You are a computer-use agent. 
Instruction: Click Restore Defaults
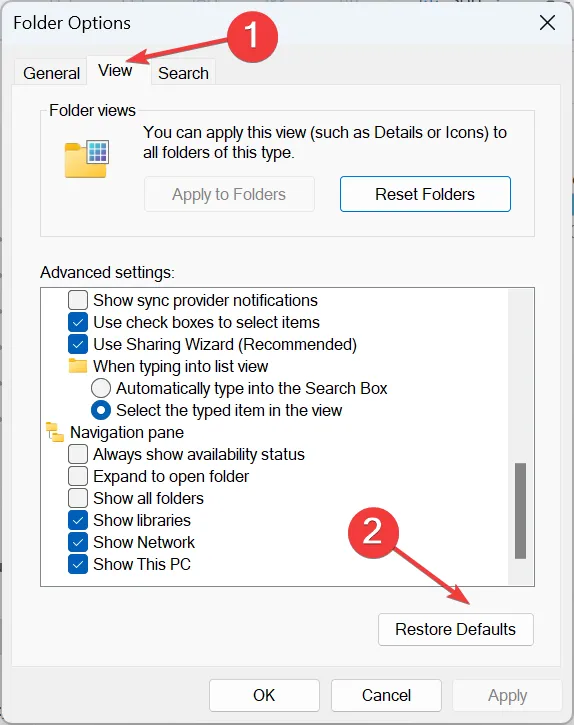456,629
